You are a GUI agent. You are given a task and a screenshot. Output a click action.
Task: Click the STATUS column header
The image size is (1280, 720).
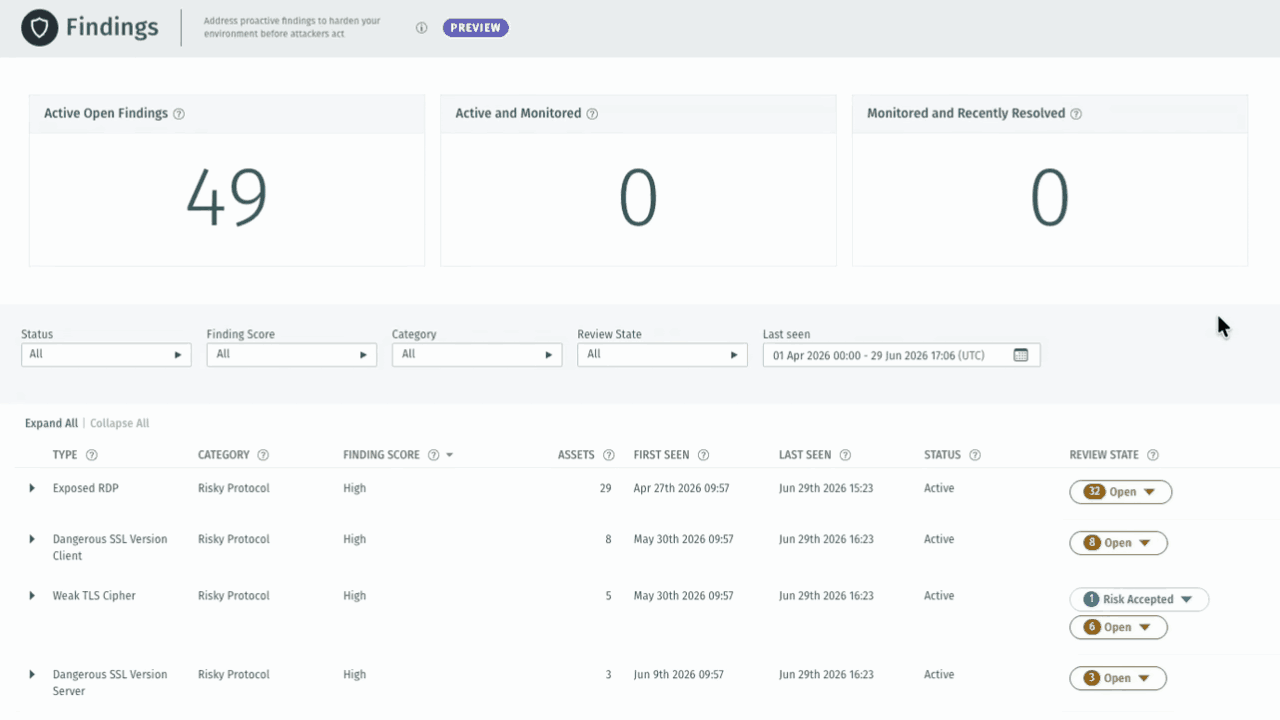[x=942, y=455]
